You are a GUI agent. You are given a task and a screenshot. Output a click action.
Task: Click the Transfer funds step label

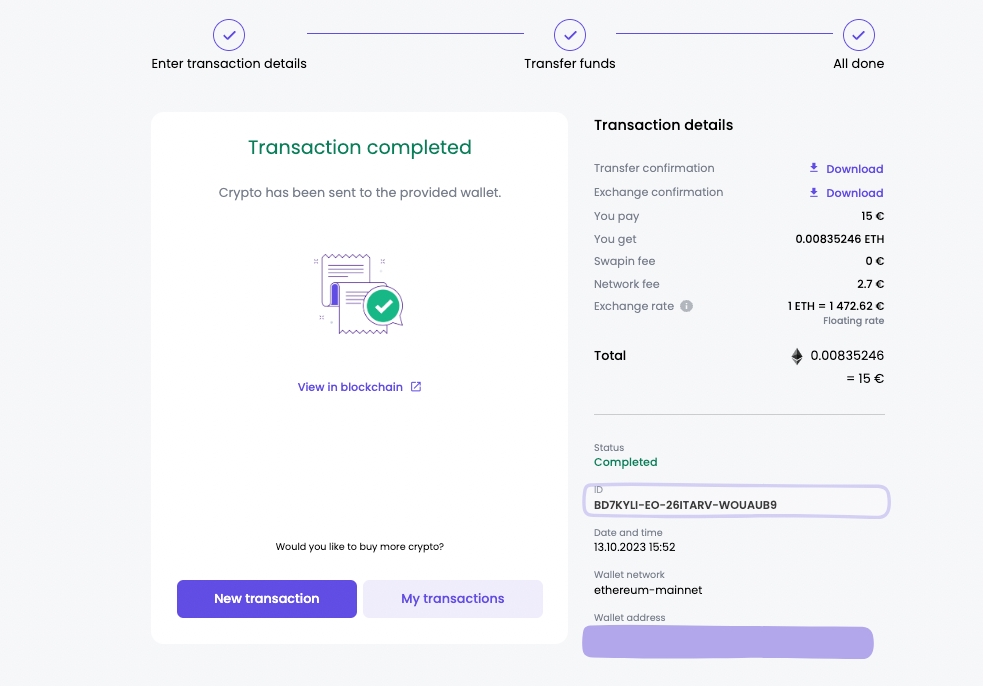pyautogui.click(x=569, y=64)
